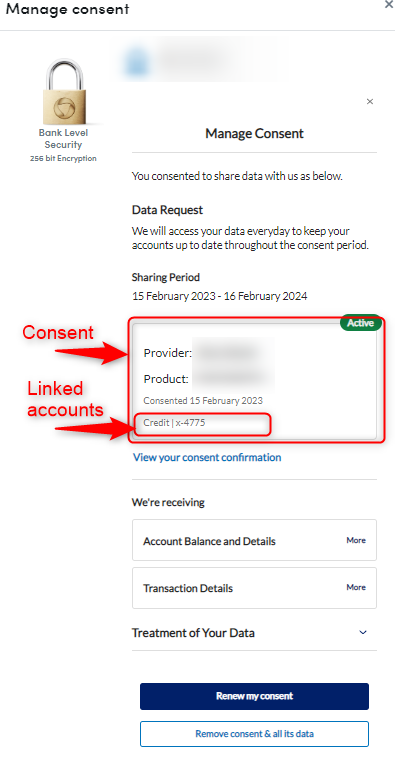Image resolution: width=395 pixels, height=757 pixels.
Task: Expand Treatment of Your Data chevron
Action: point(363,632)
